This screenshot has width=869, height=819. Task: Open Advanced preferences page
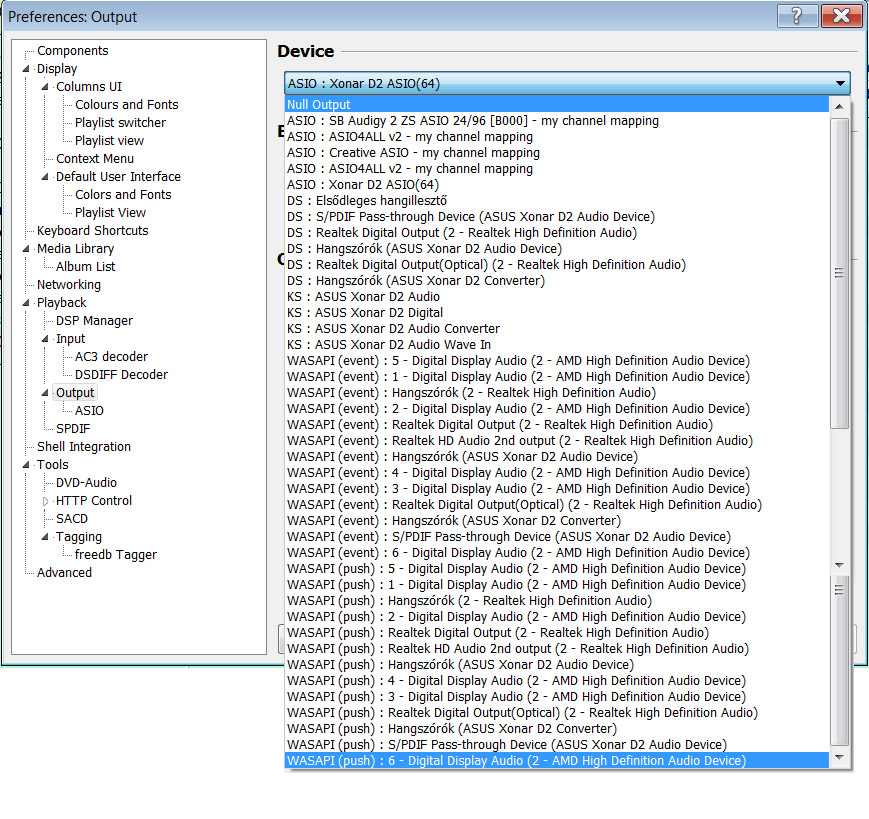[64, 573]
